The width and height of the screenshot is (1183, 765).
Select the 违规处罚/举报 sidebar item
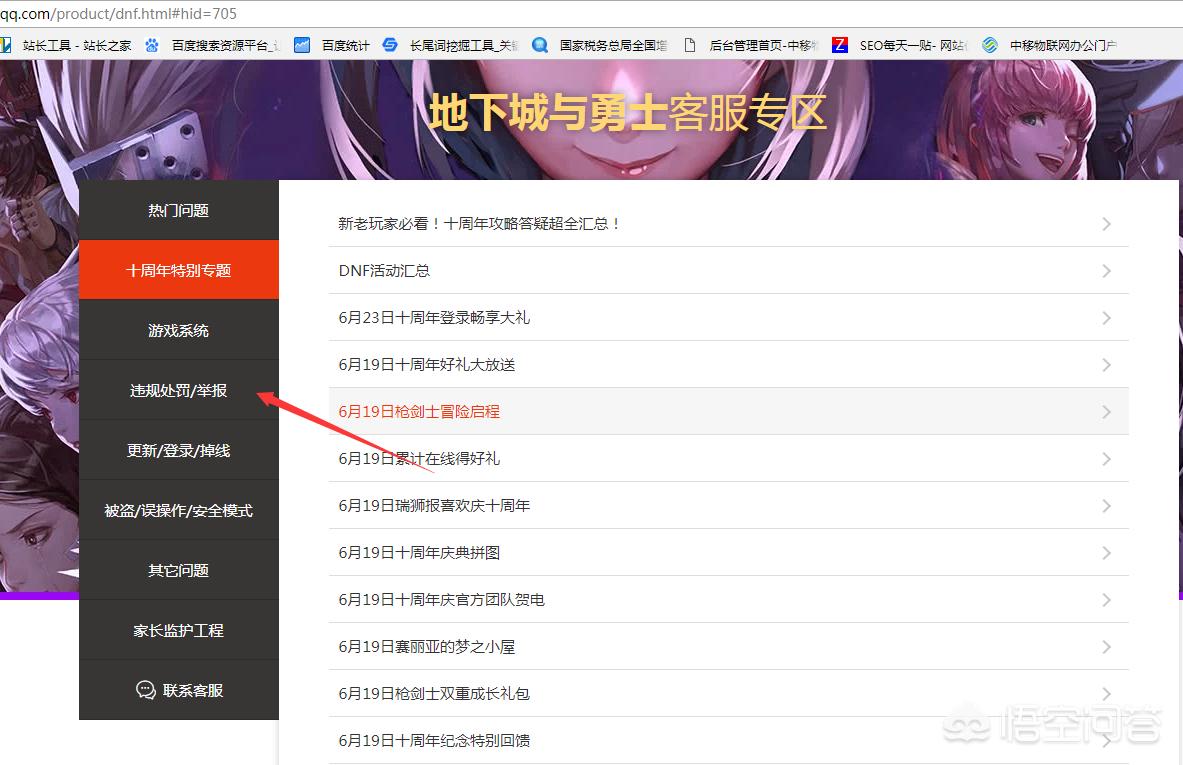tap(178, 390)
